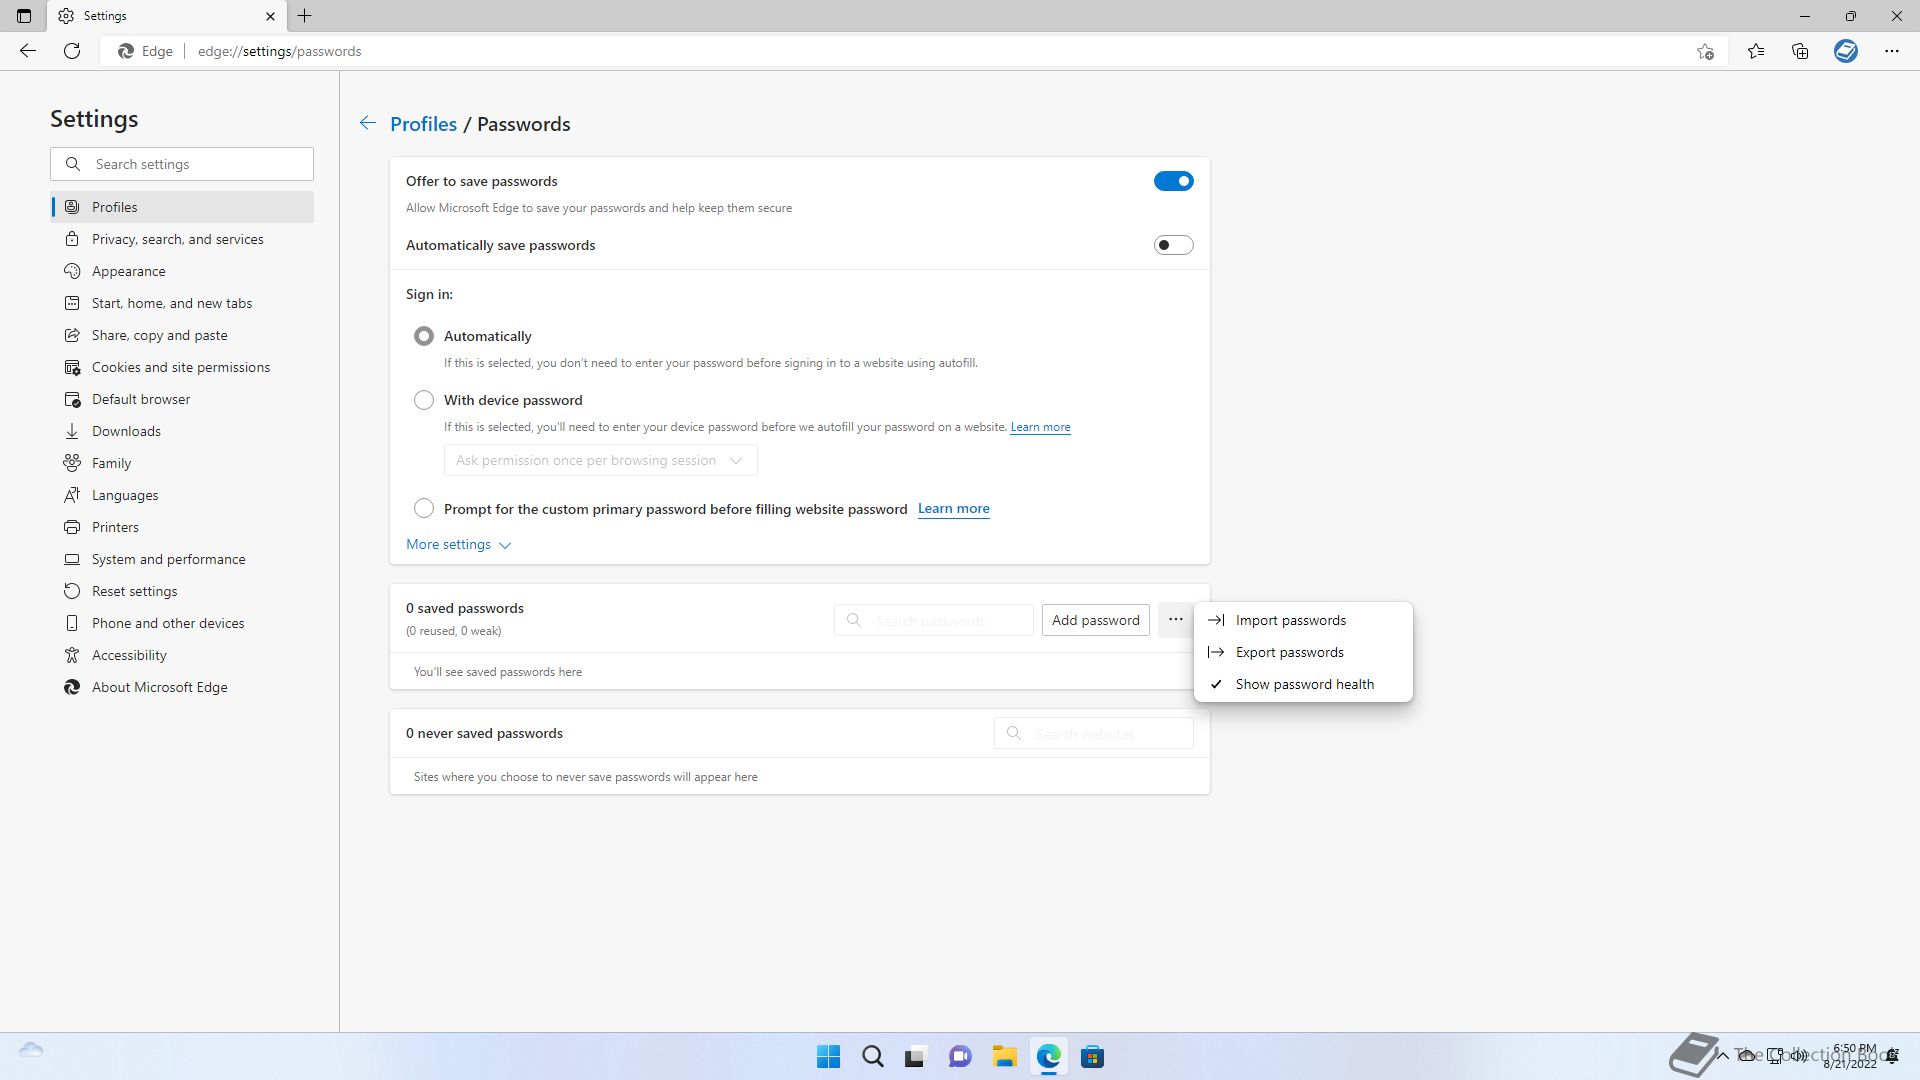
Task: Select custom primary password prompt radio option
Action: [x=424, y=508]
